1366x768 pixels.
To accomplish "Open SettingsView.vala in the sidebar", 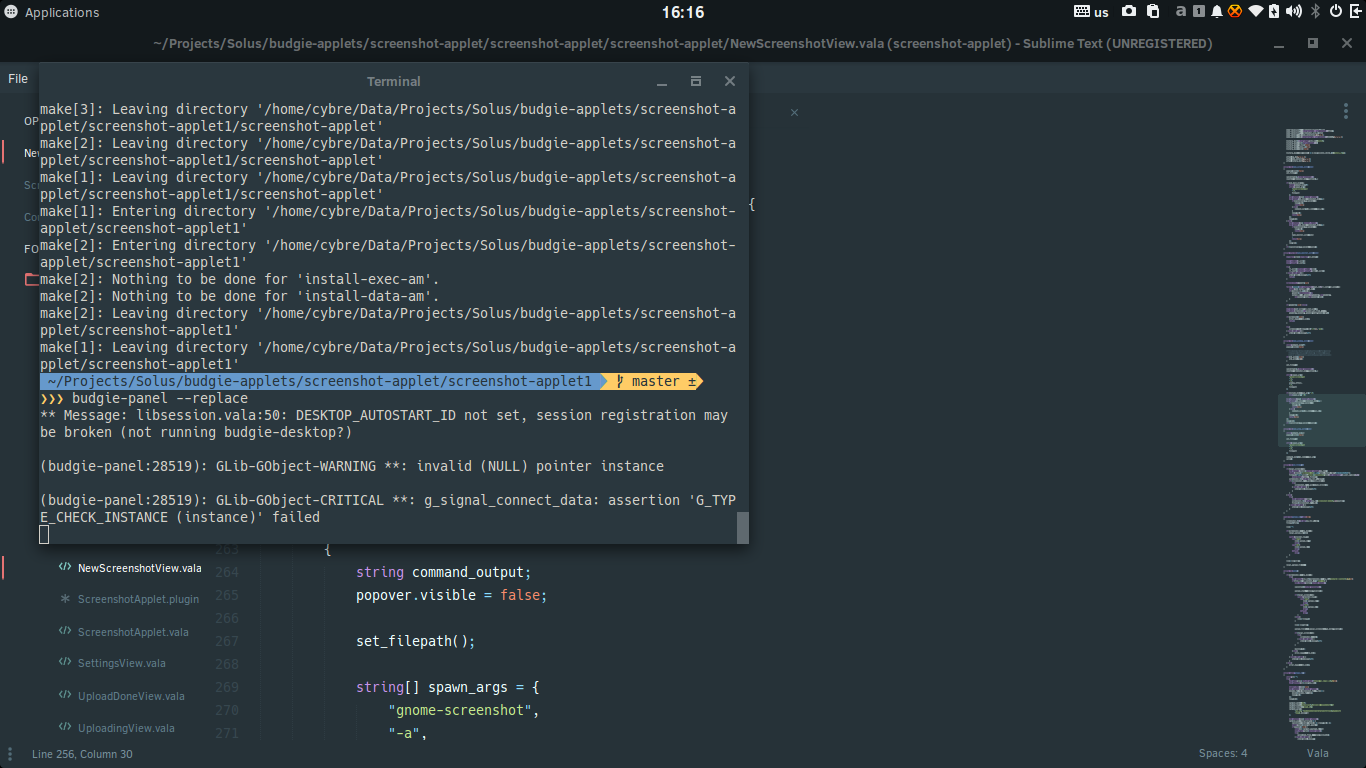I will click(122, 663).
